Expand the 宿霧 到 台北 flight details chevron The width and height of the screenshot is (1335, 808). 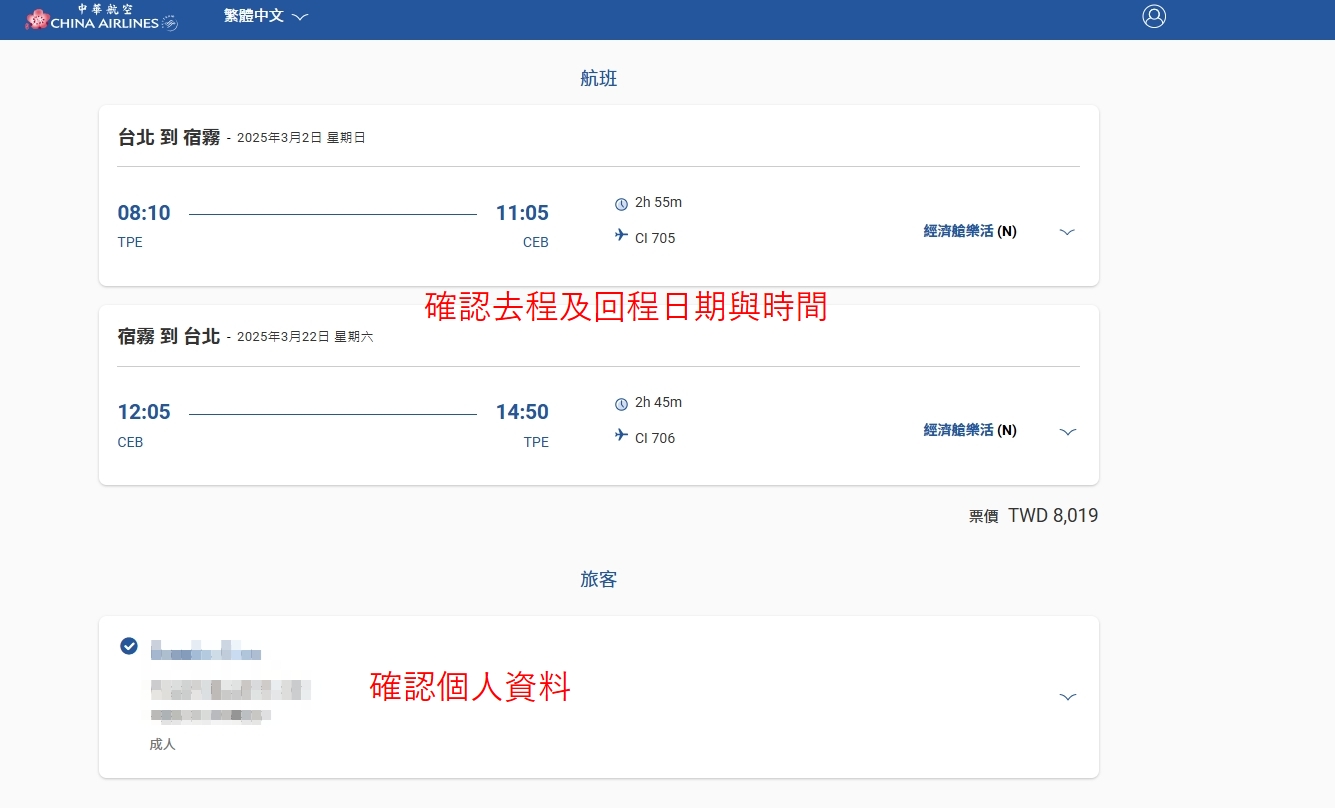pos(1067,432)
